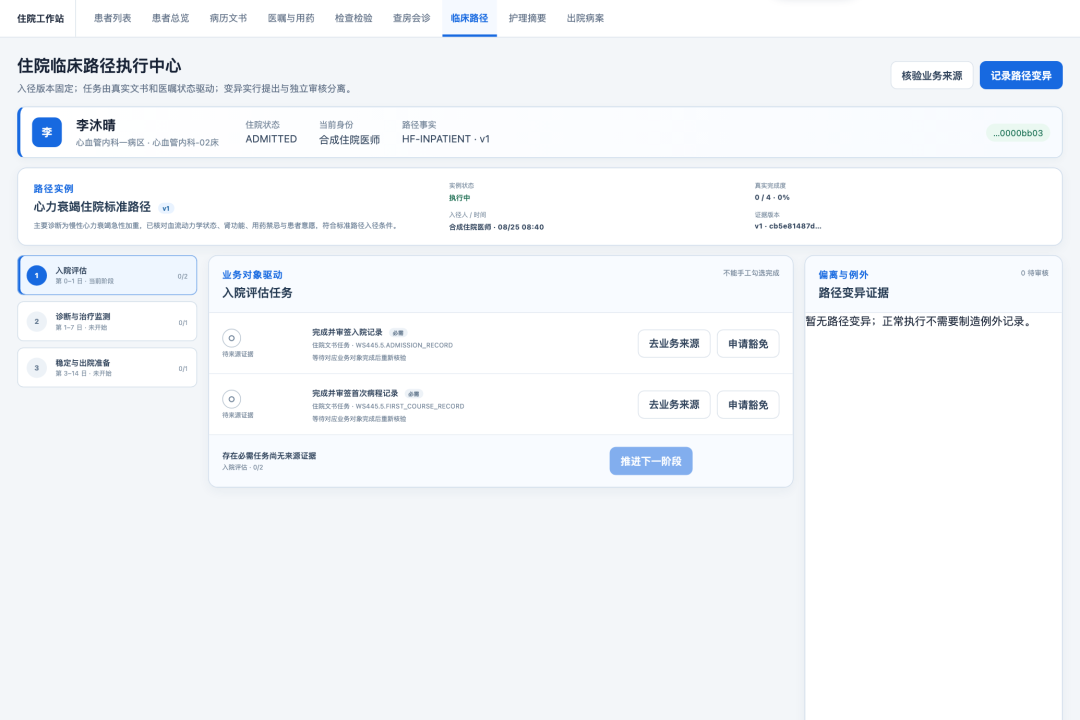Screen dimensions: 1080x720
Task: Click the HF-INPATIENT · v1 pathway value
Action: coord(446,139)
